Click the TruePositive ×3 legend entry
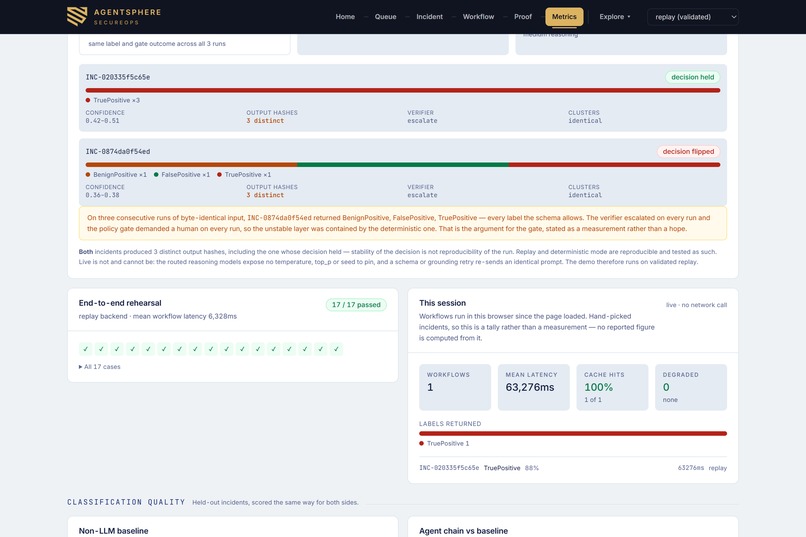 (x=113, y=100)
